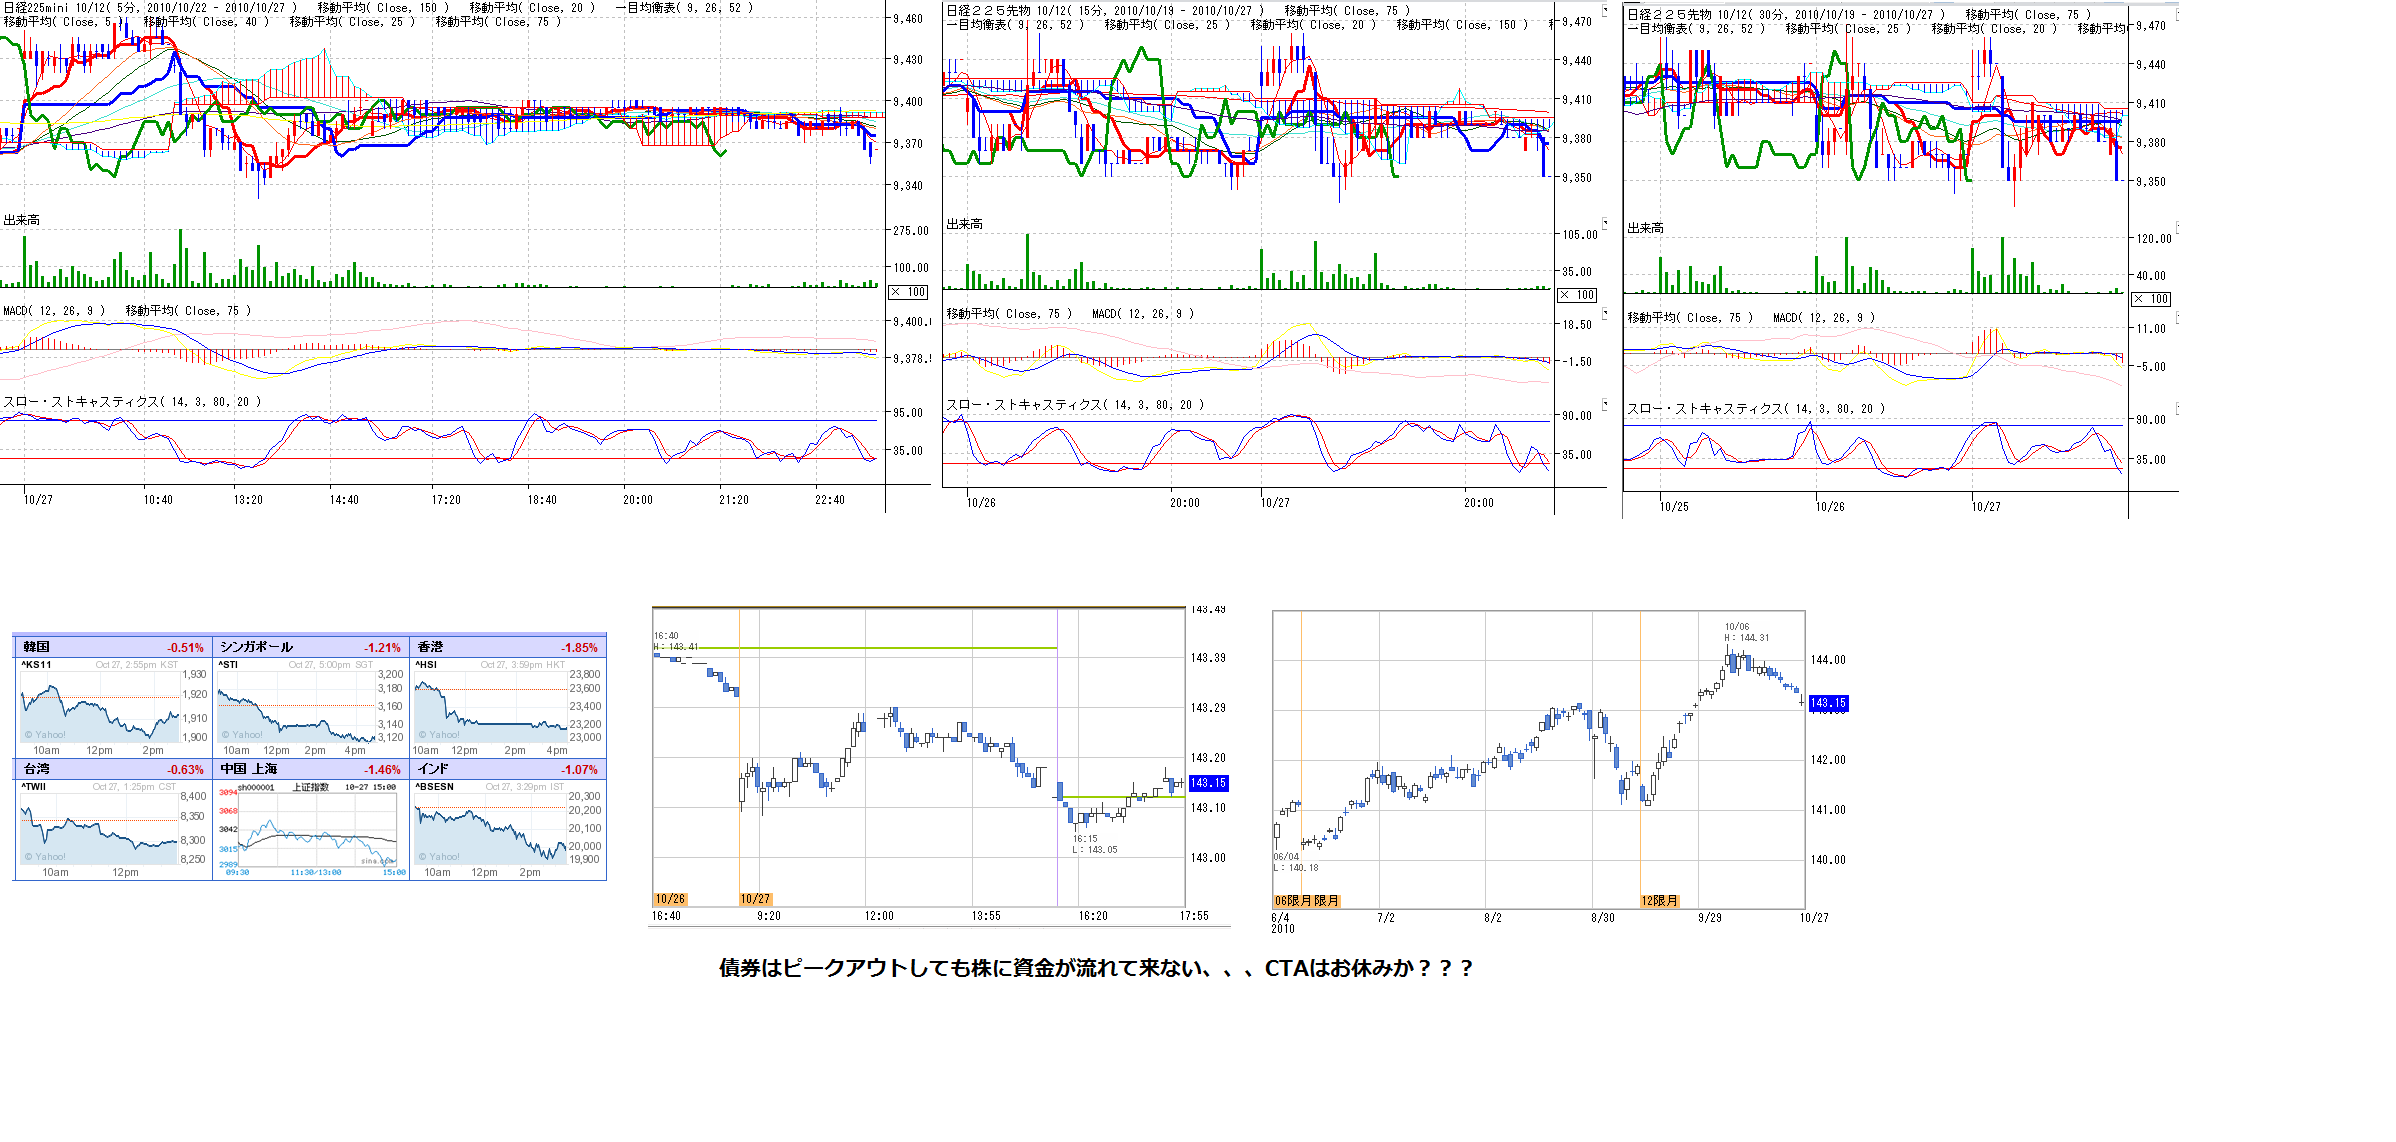Click the ×100 box on 30-minute chart

tap(2150, 299)
